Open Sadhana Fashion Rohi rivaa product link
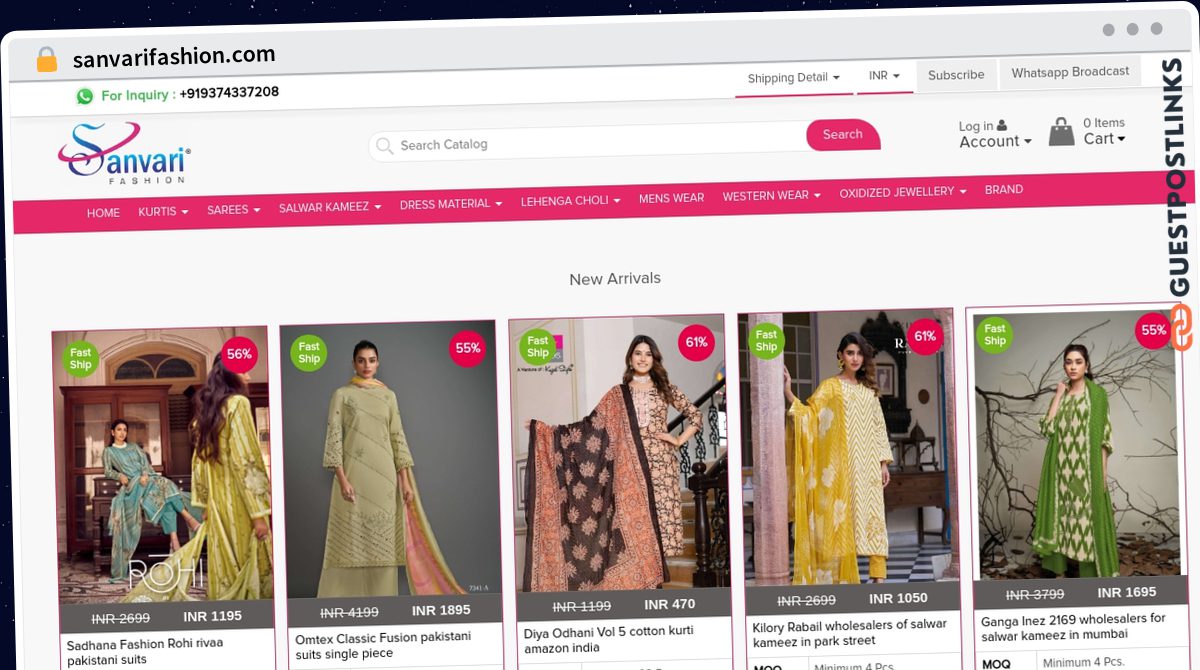 (x=145, y=651)
